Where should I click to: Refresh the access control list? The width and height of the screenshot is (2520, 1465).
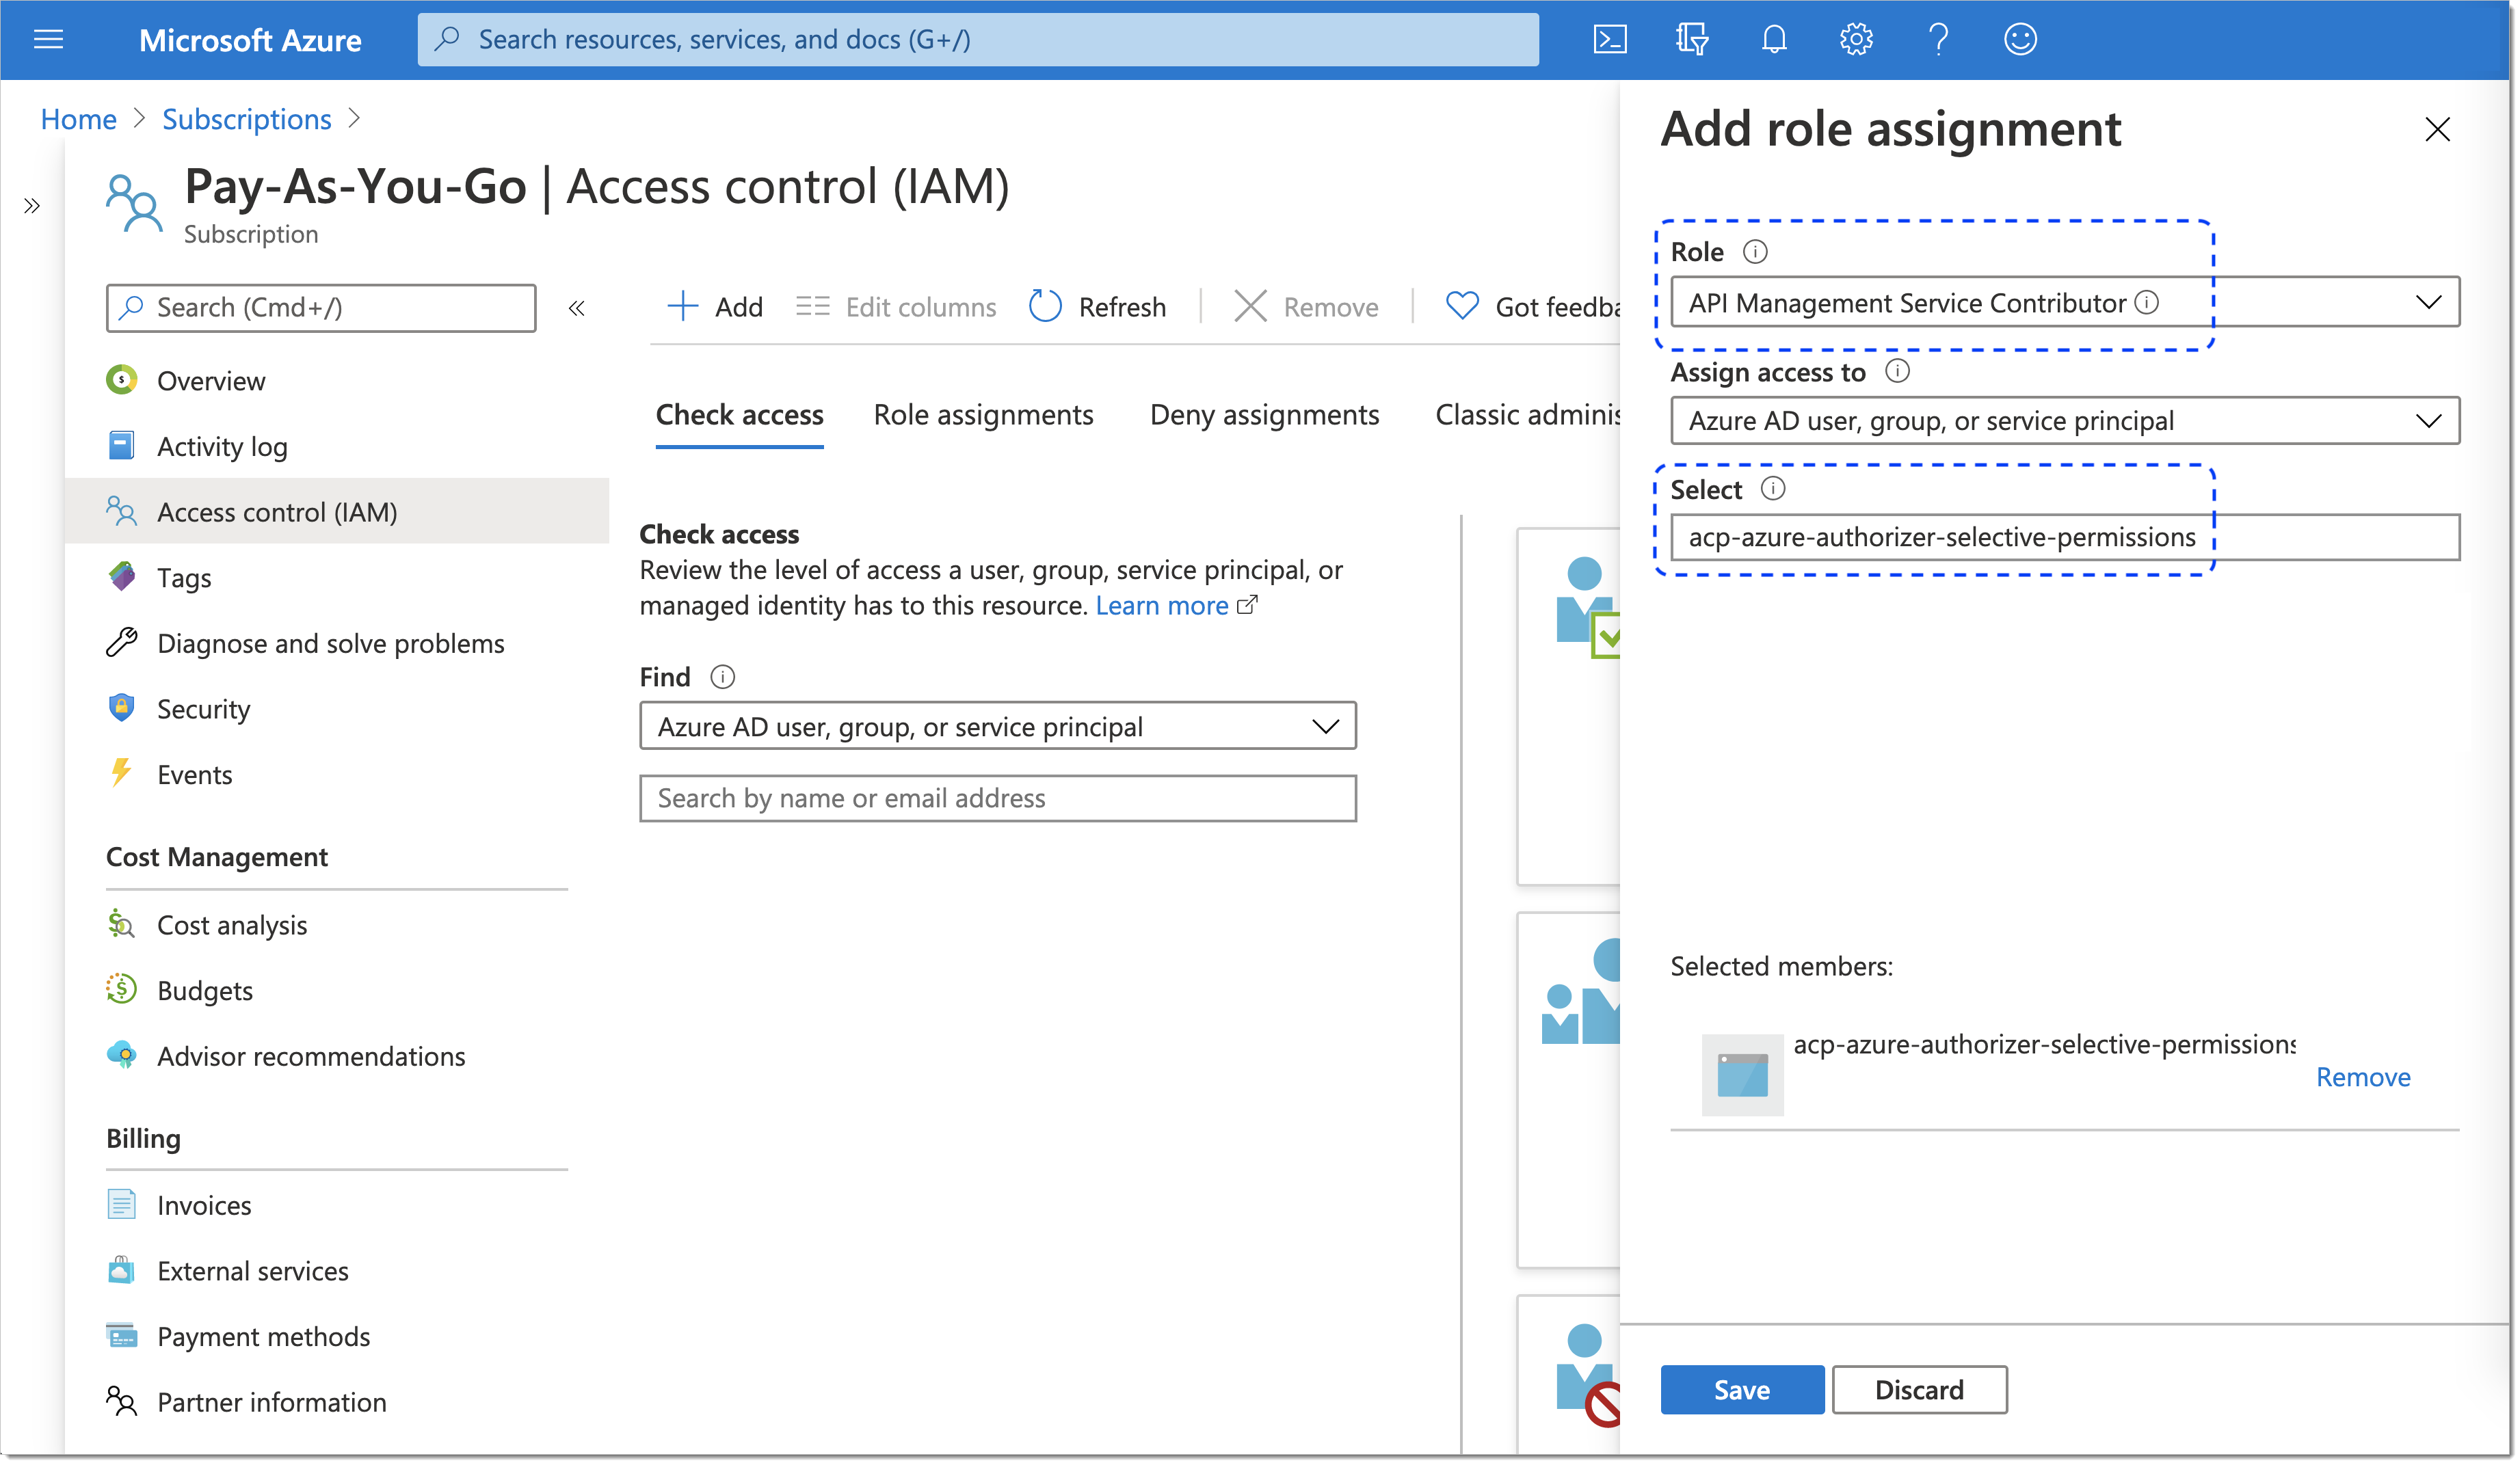click(x=1097, y=307)
